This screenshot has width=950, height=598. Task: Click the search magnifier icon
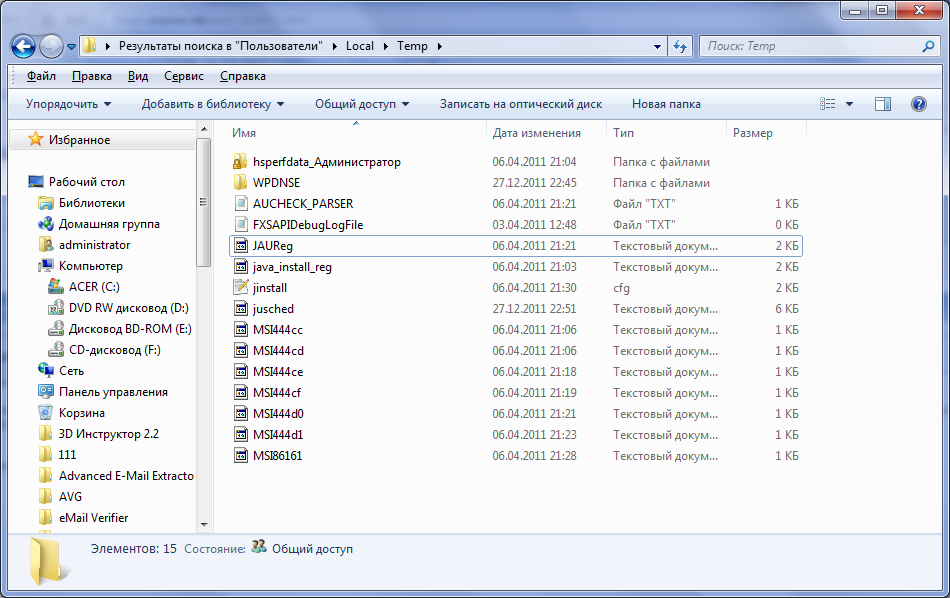click(928, 46)
